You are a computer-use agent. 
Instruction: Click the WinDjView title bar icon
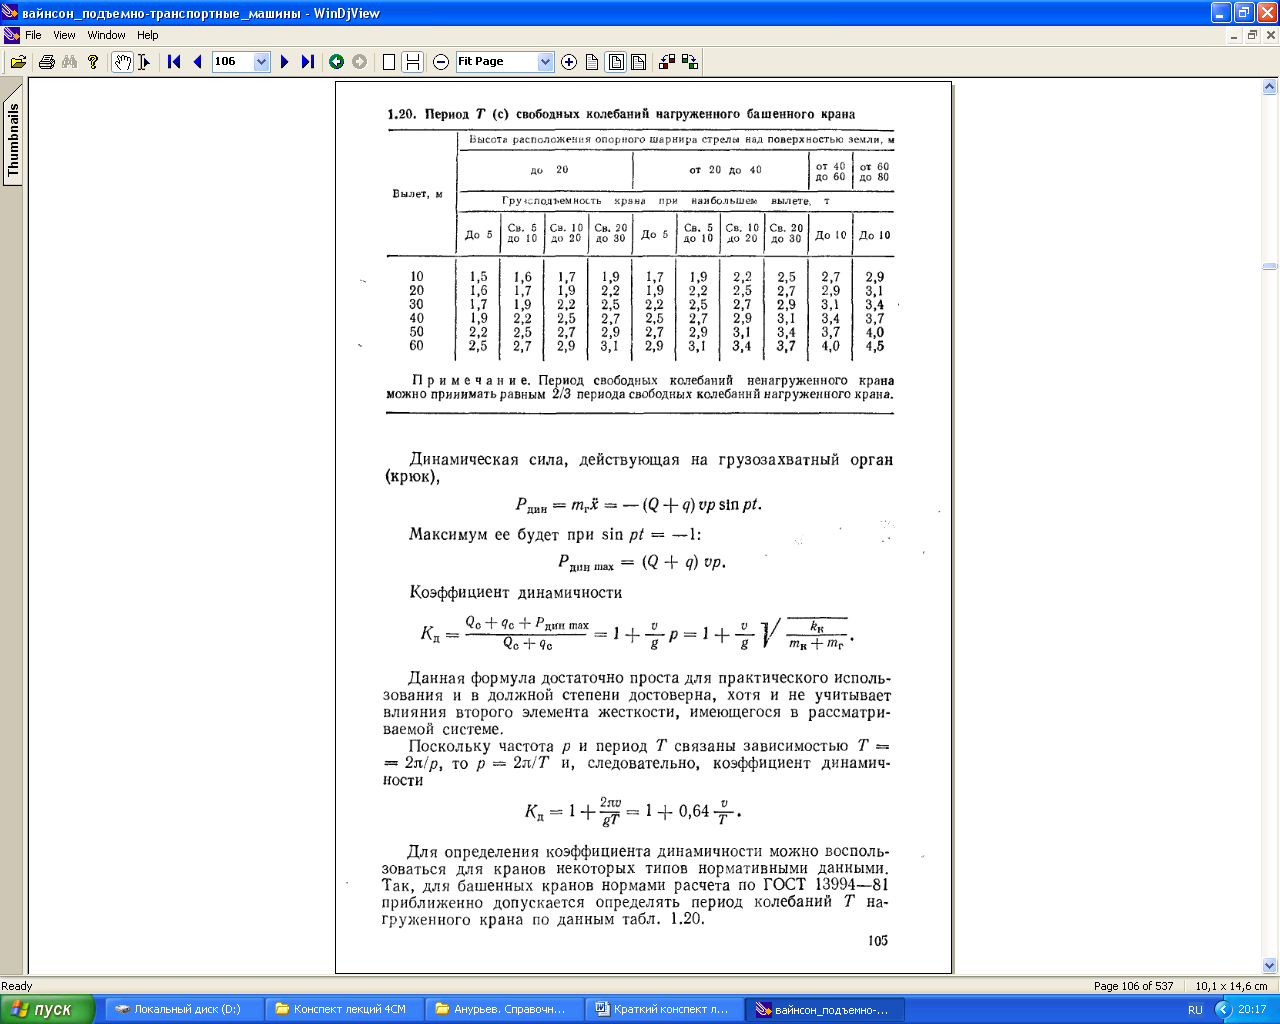(11, 13)
